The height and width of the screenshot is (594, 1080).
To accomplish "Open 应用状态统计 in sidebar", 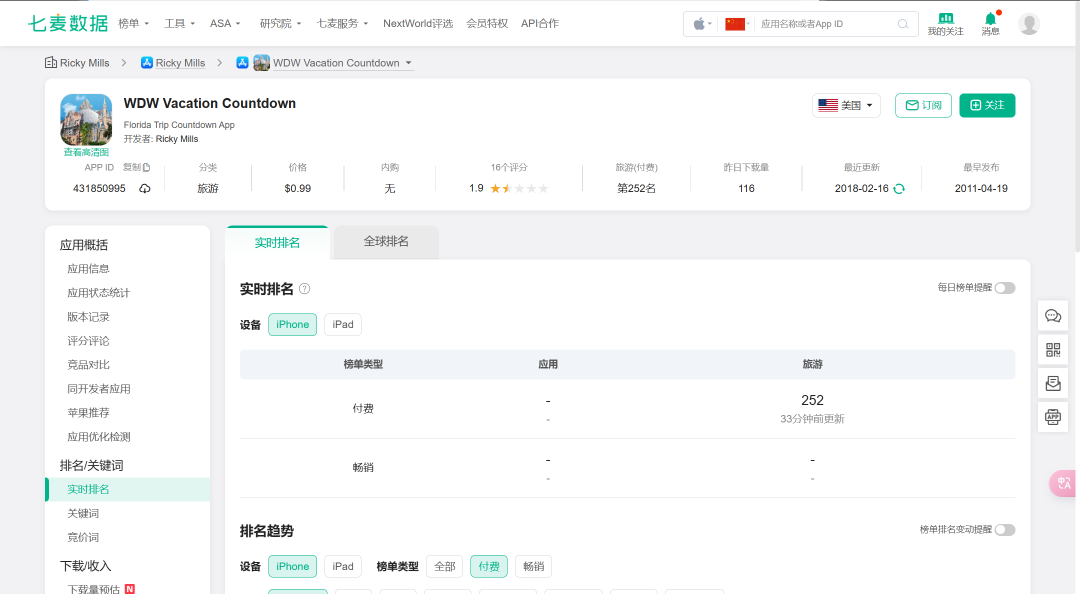I will [x=98, y=293].
